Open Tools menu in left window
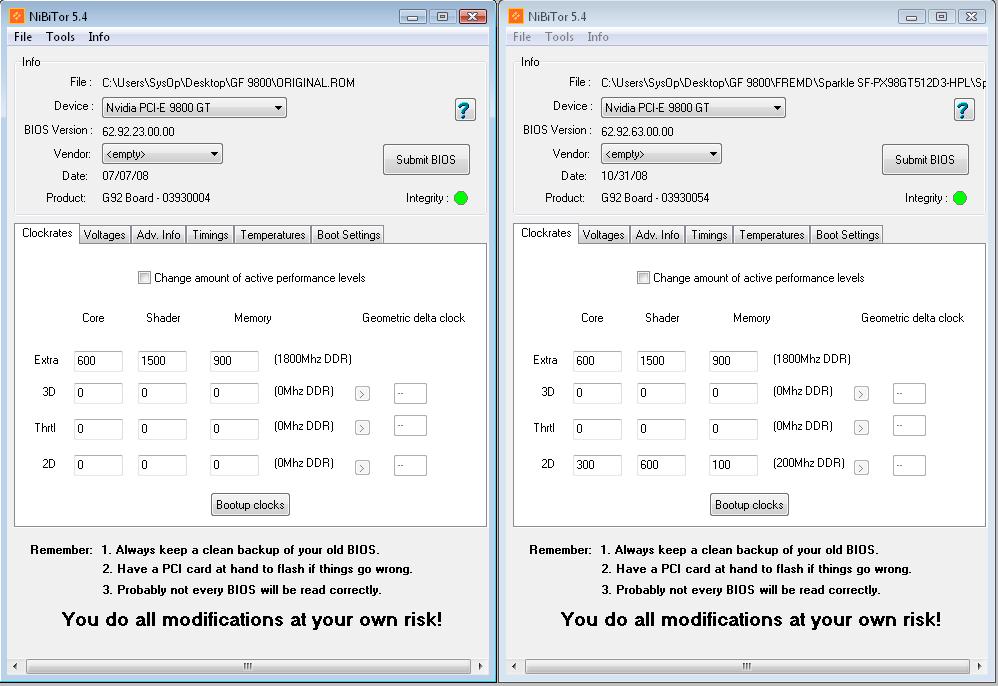Image resolution: width=998 pixels, height=686 pixels. point(60,37)
